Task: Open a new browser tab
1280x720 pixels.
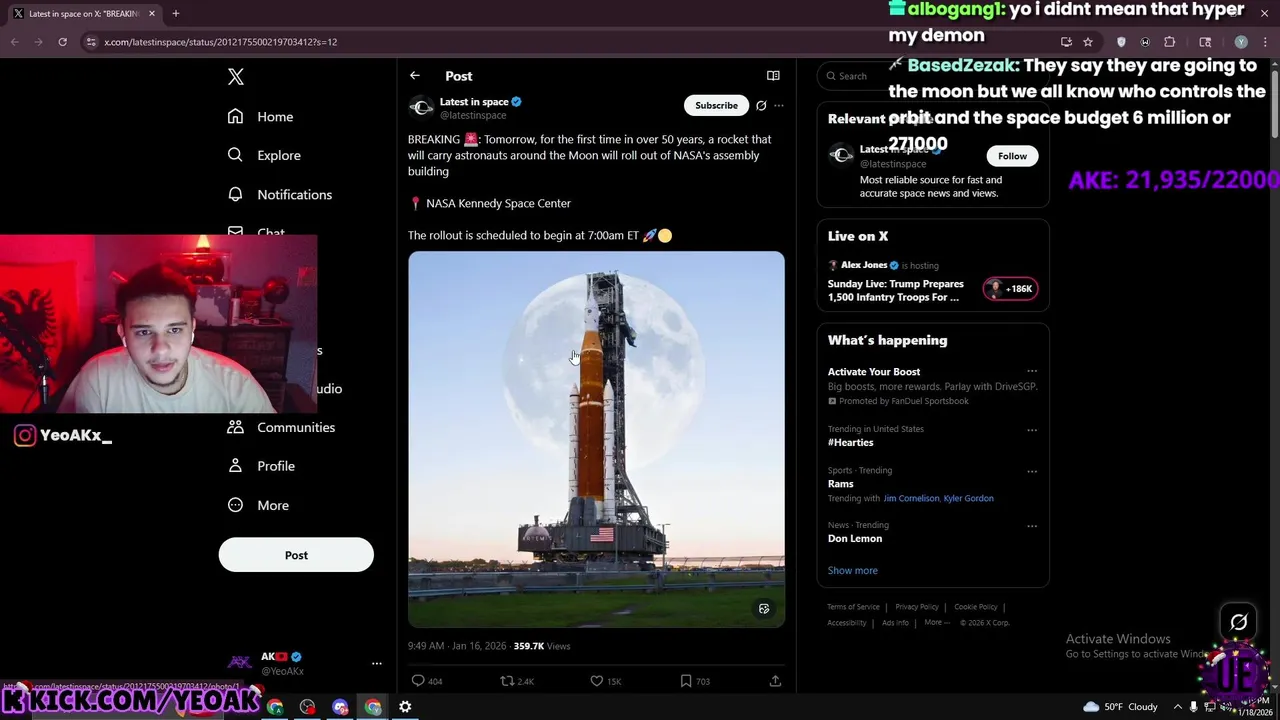Action: 176,14
